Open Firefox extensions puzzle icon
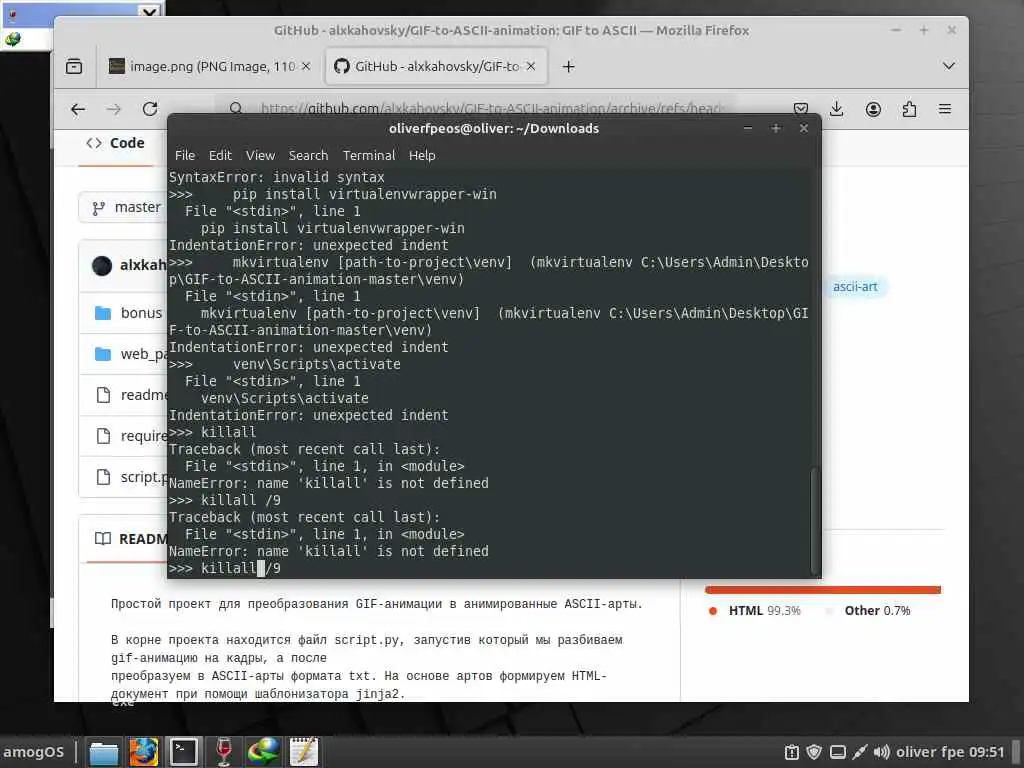 909,109
